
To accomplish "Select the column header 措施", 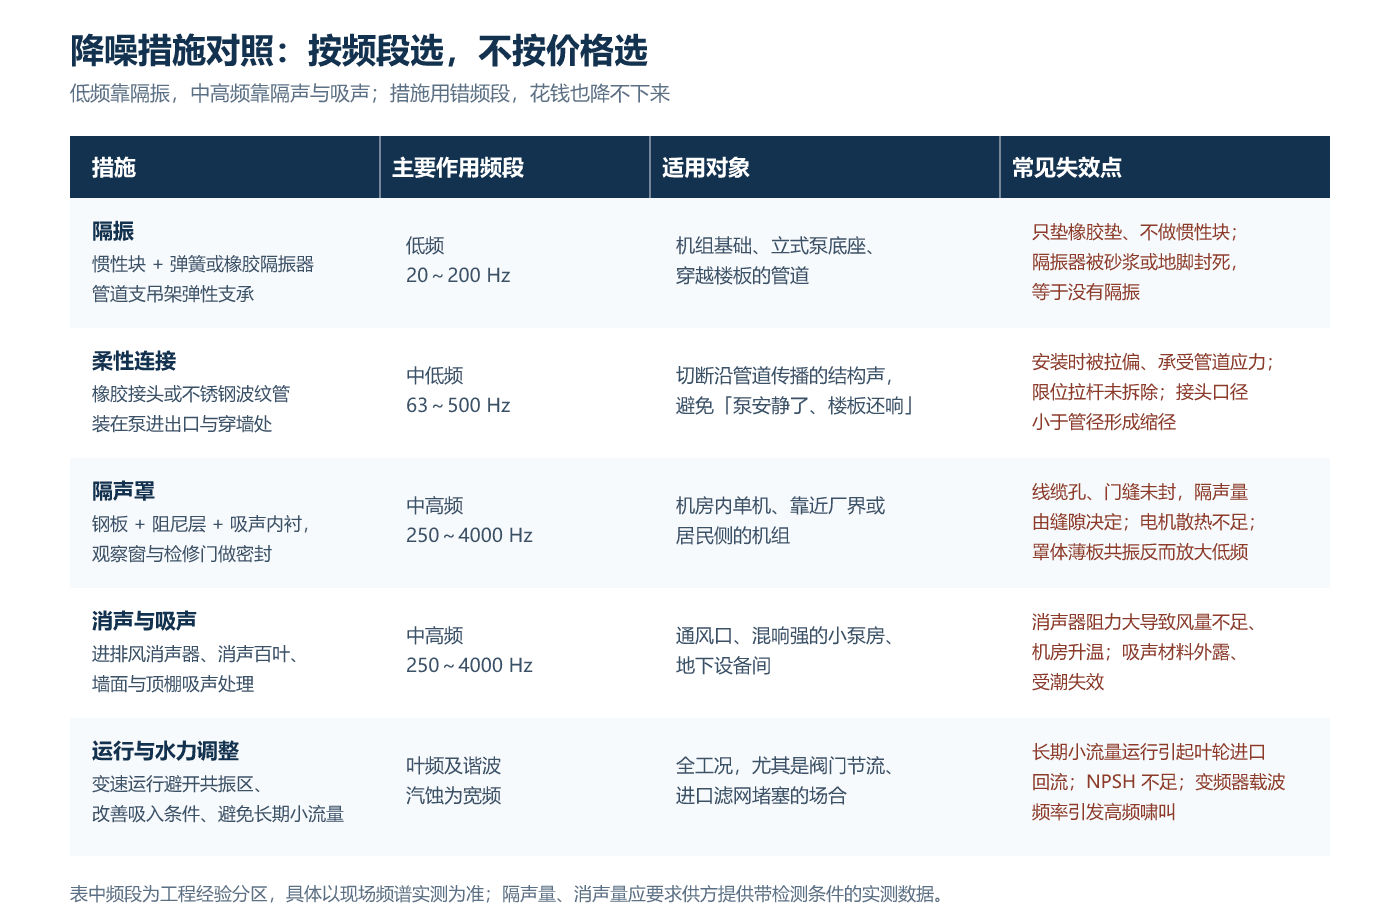I will [x=114, y=167].
